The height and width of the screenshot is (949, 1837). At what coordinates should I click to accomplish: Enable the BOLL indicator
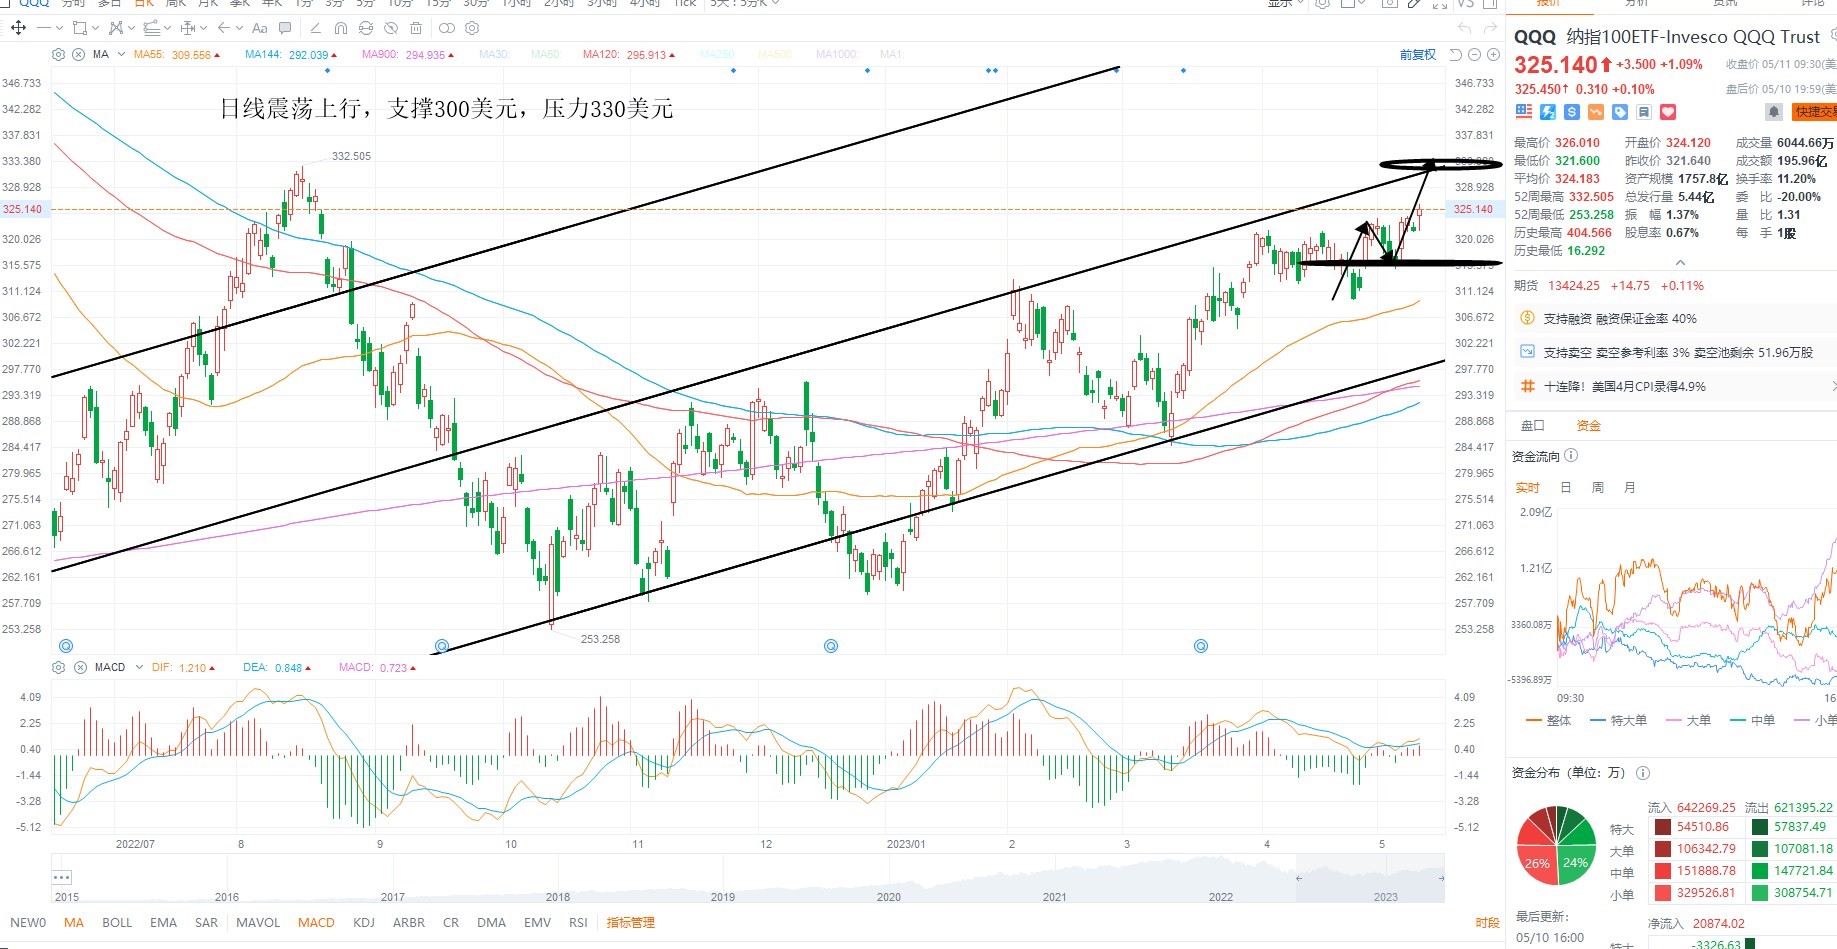pos(117,922)
